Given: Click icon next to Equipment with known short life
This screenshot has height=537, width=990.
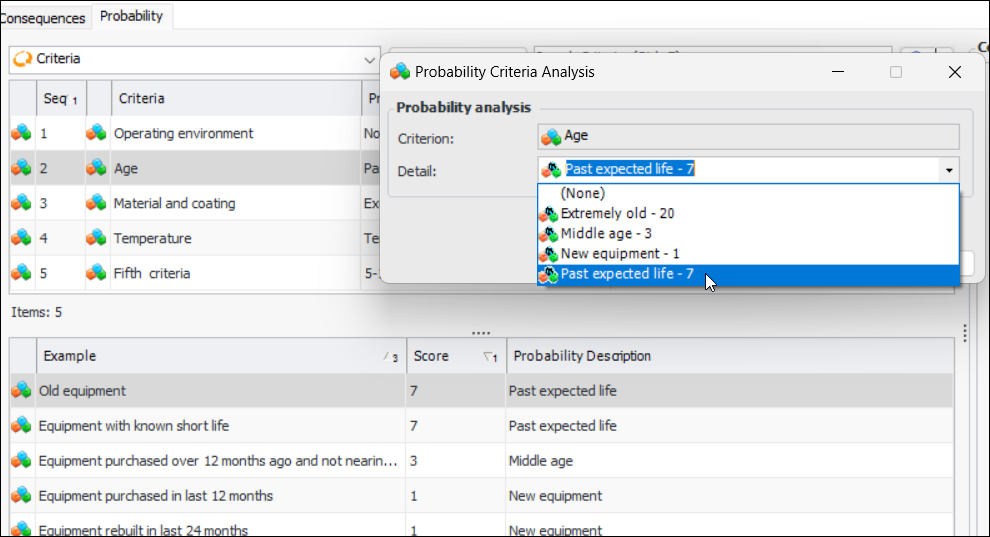Looking at the screenshot, I should point(21,426).
